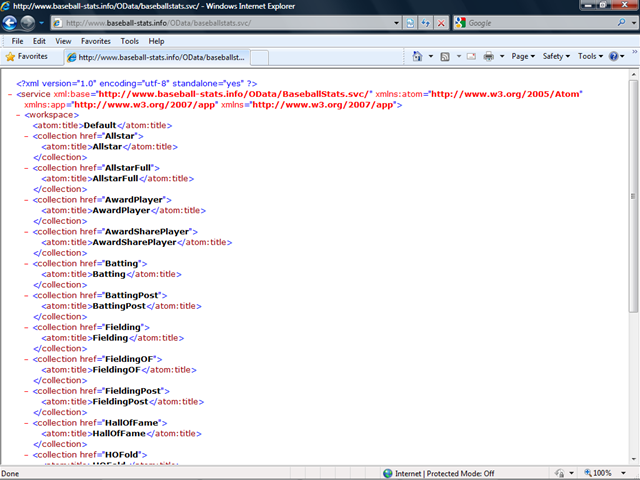Screen dimensions: 640x480
Task: Expand the Tools command bar dropdown
Action: 590,57
